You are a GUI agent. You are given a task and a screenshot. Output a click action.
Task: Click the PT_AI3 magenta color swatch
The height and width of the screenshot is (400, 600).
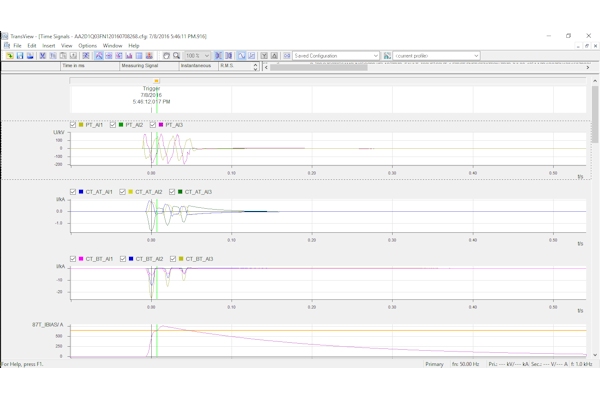161,125
